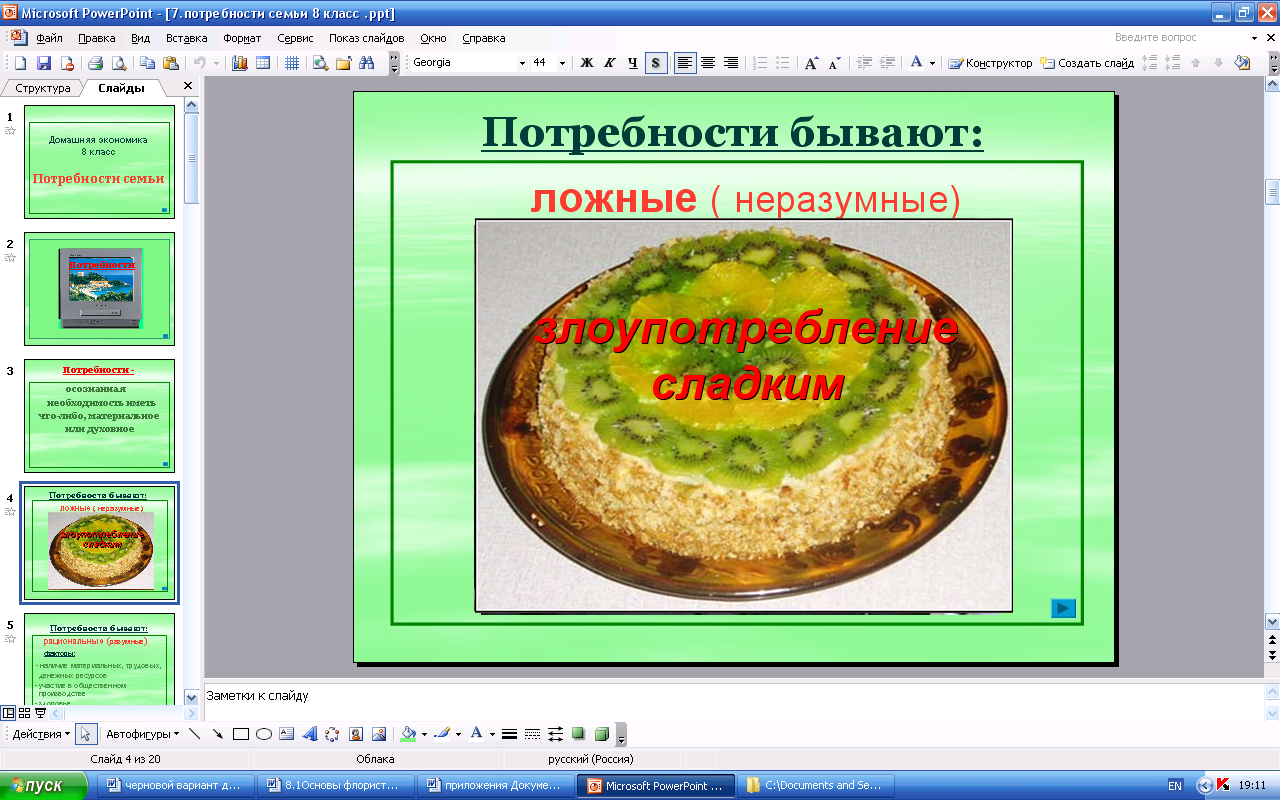Click the EN language indicator
1280x800 pixels.
[x=1175, y=786]
